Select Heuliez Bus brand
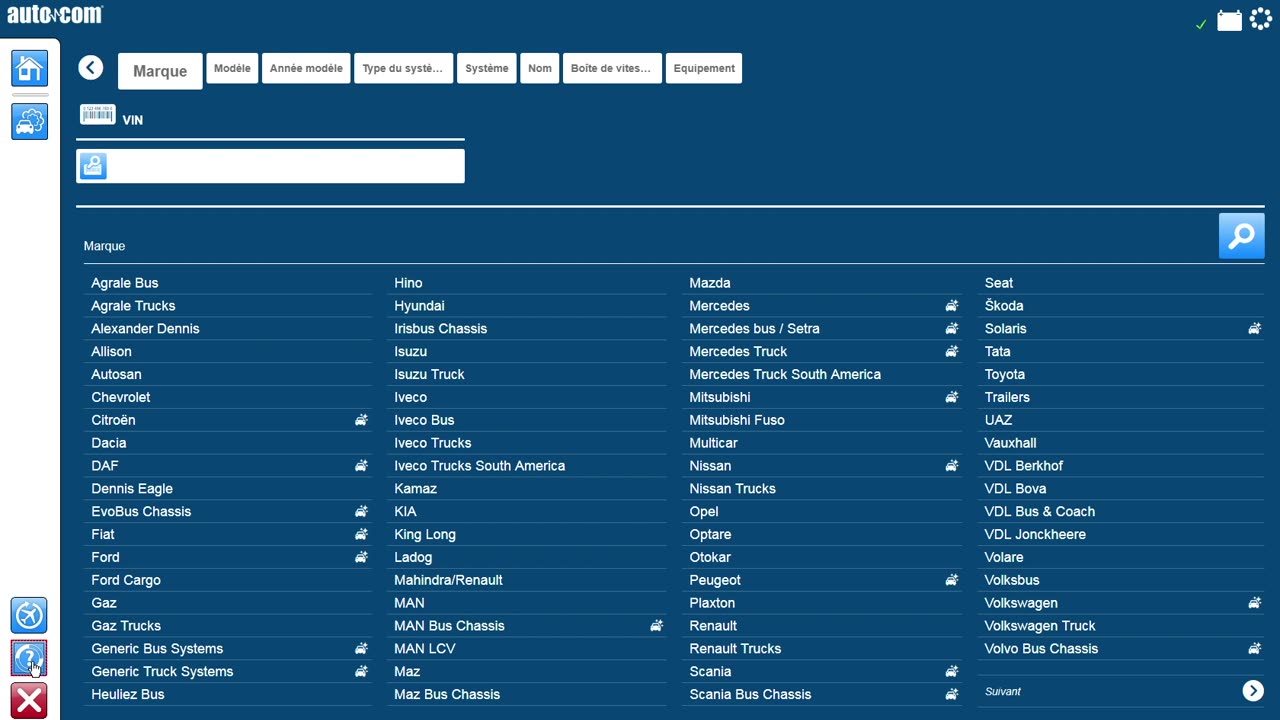This screenshot has width=1280, height=720. (x=128, y=694)
